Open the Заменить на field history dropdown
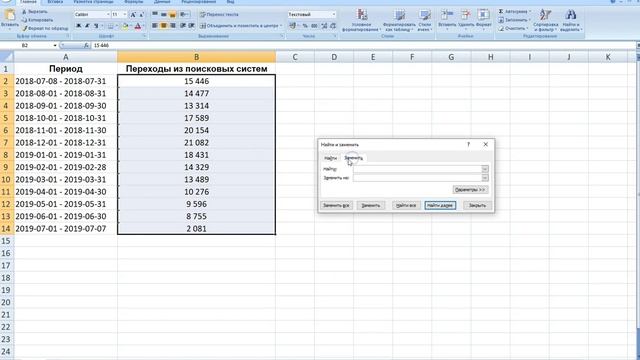The width and height of the screenshot is (640, 360). point(484,178)
